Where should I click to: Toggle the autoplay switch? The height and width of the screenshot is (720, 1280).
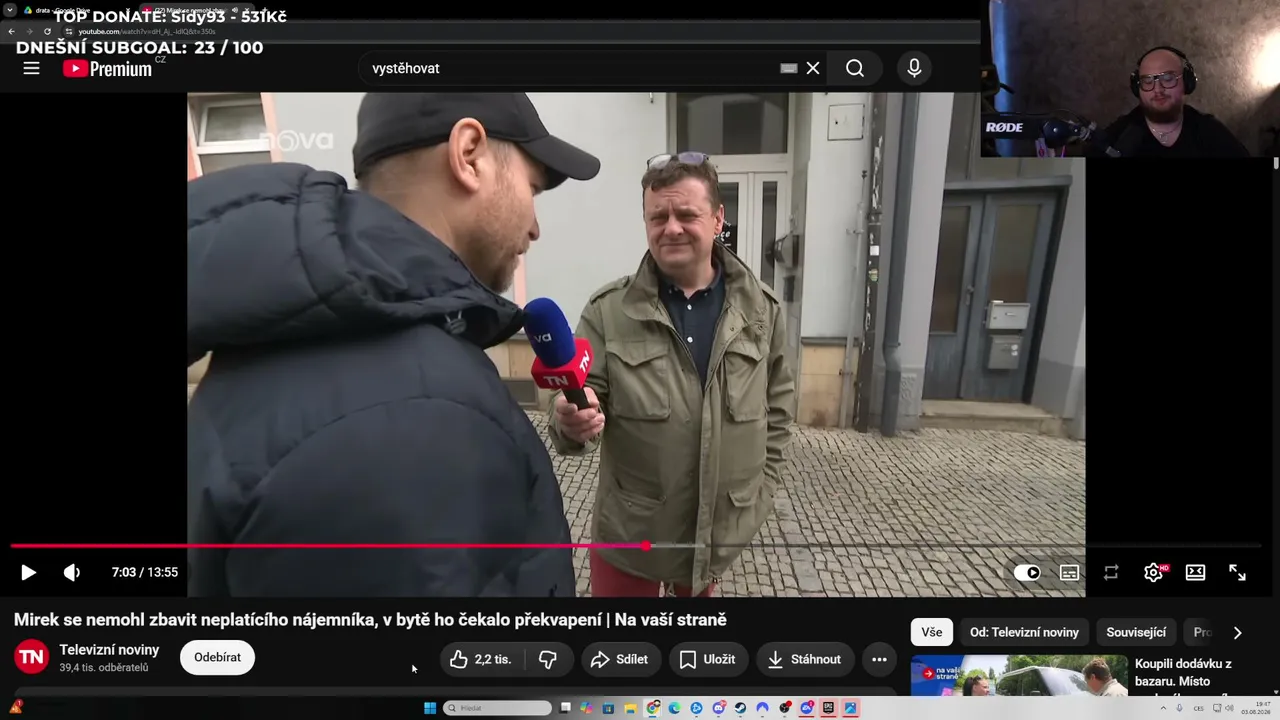tap(1027, 572)
